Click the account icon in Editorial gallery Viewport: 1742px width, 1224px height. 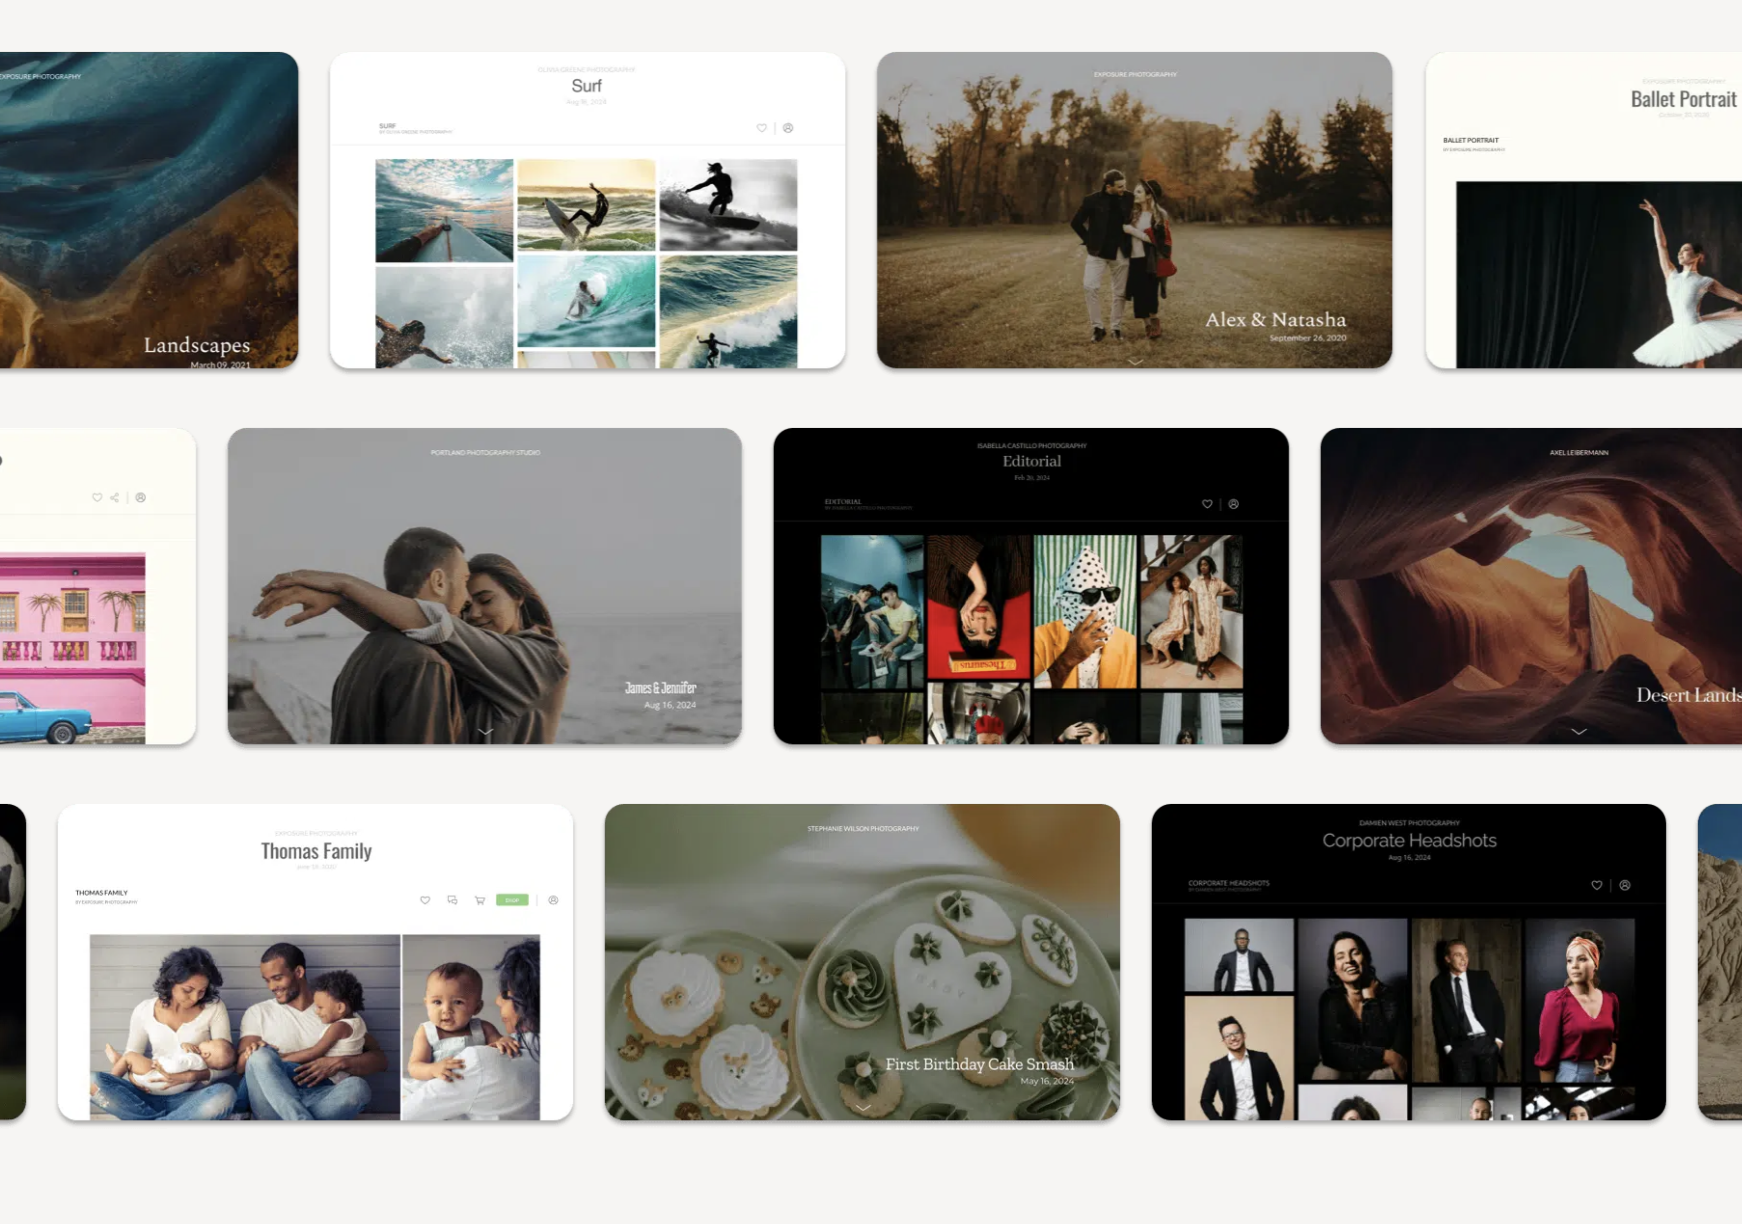coord(1234,504)
